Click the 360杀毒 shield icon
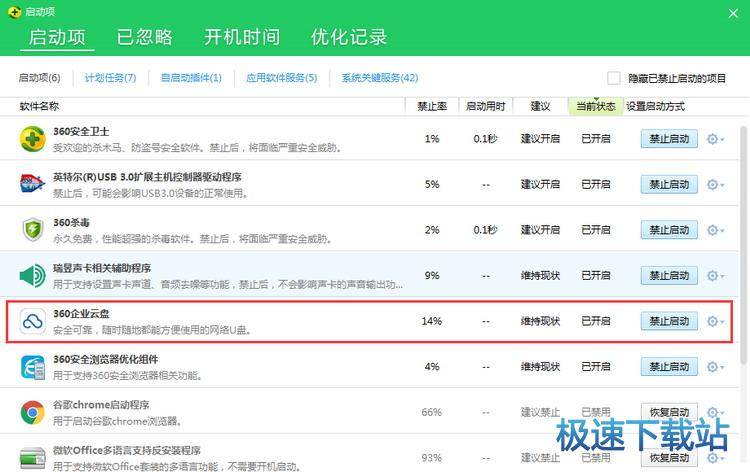750x472 pixels. point(33,230)
